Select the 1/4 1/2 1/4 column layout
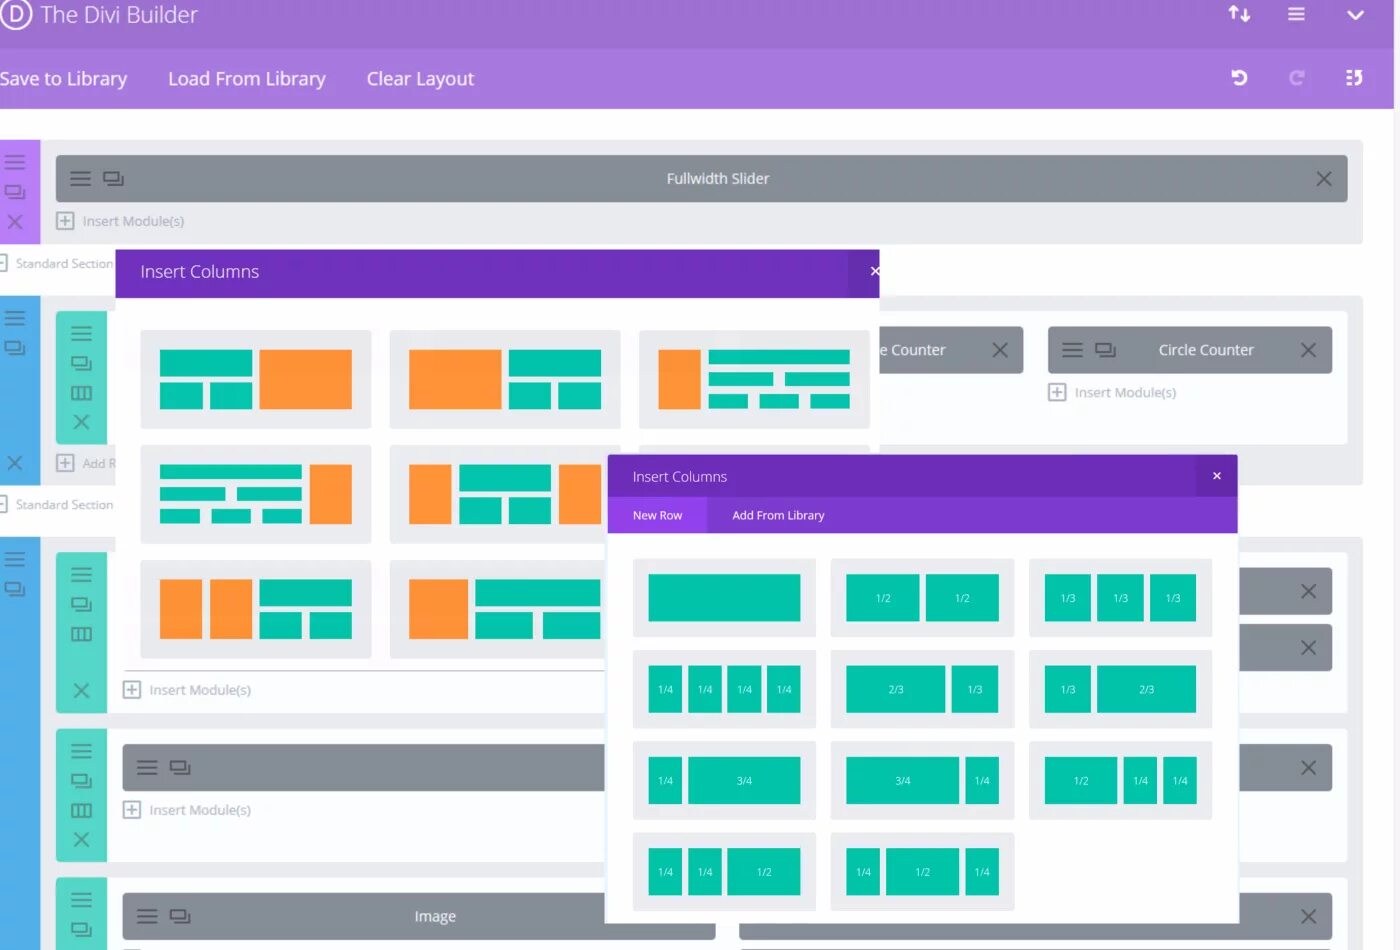Image resolution: width=1400 pixels, height=950 pixels. tap(922, 871)
